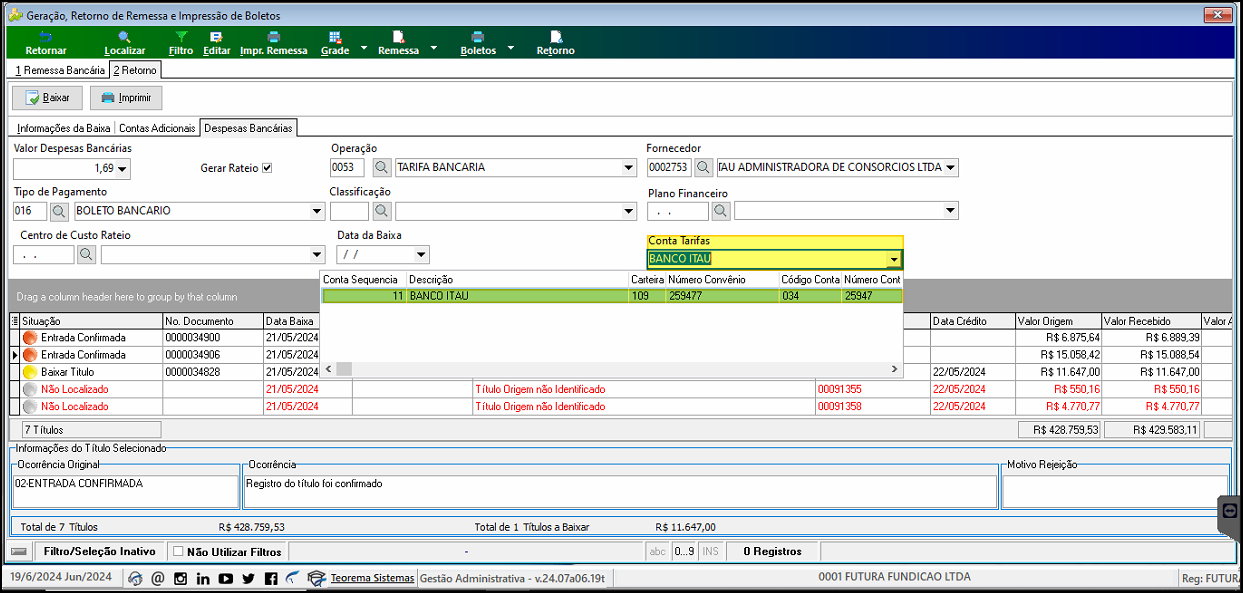Viewport: 1243px width, 593px height.
Task: Switch to the 1 Remessa Bancária tab
Action: [x=60, y=71]
